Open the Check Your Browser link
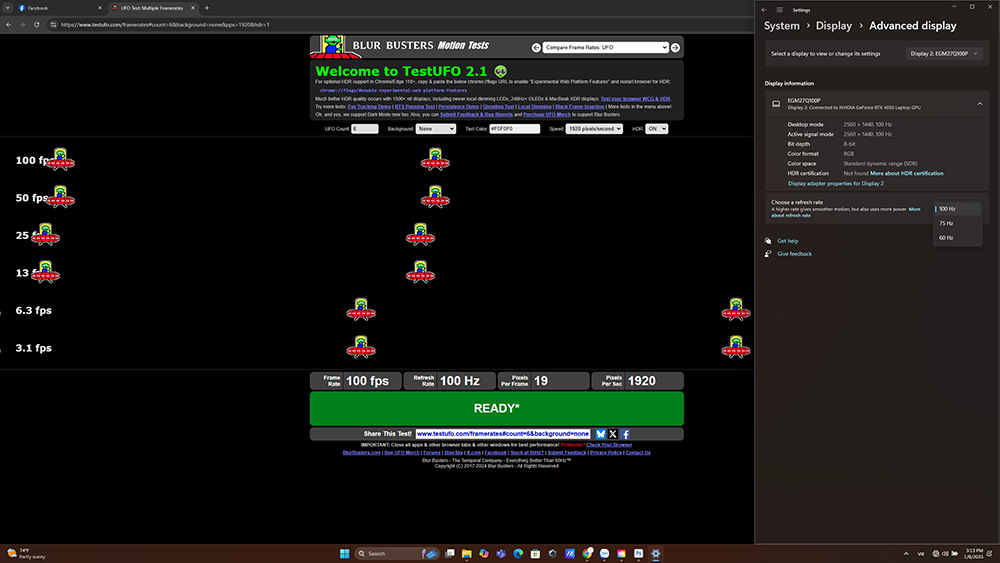This screenshot has height=563, width=1000. (x=609, y=445)
